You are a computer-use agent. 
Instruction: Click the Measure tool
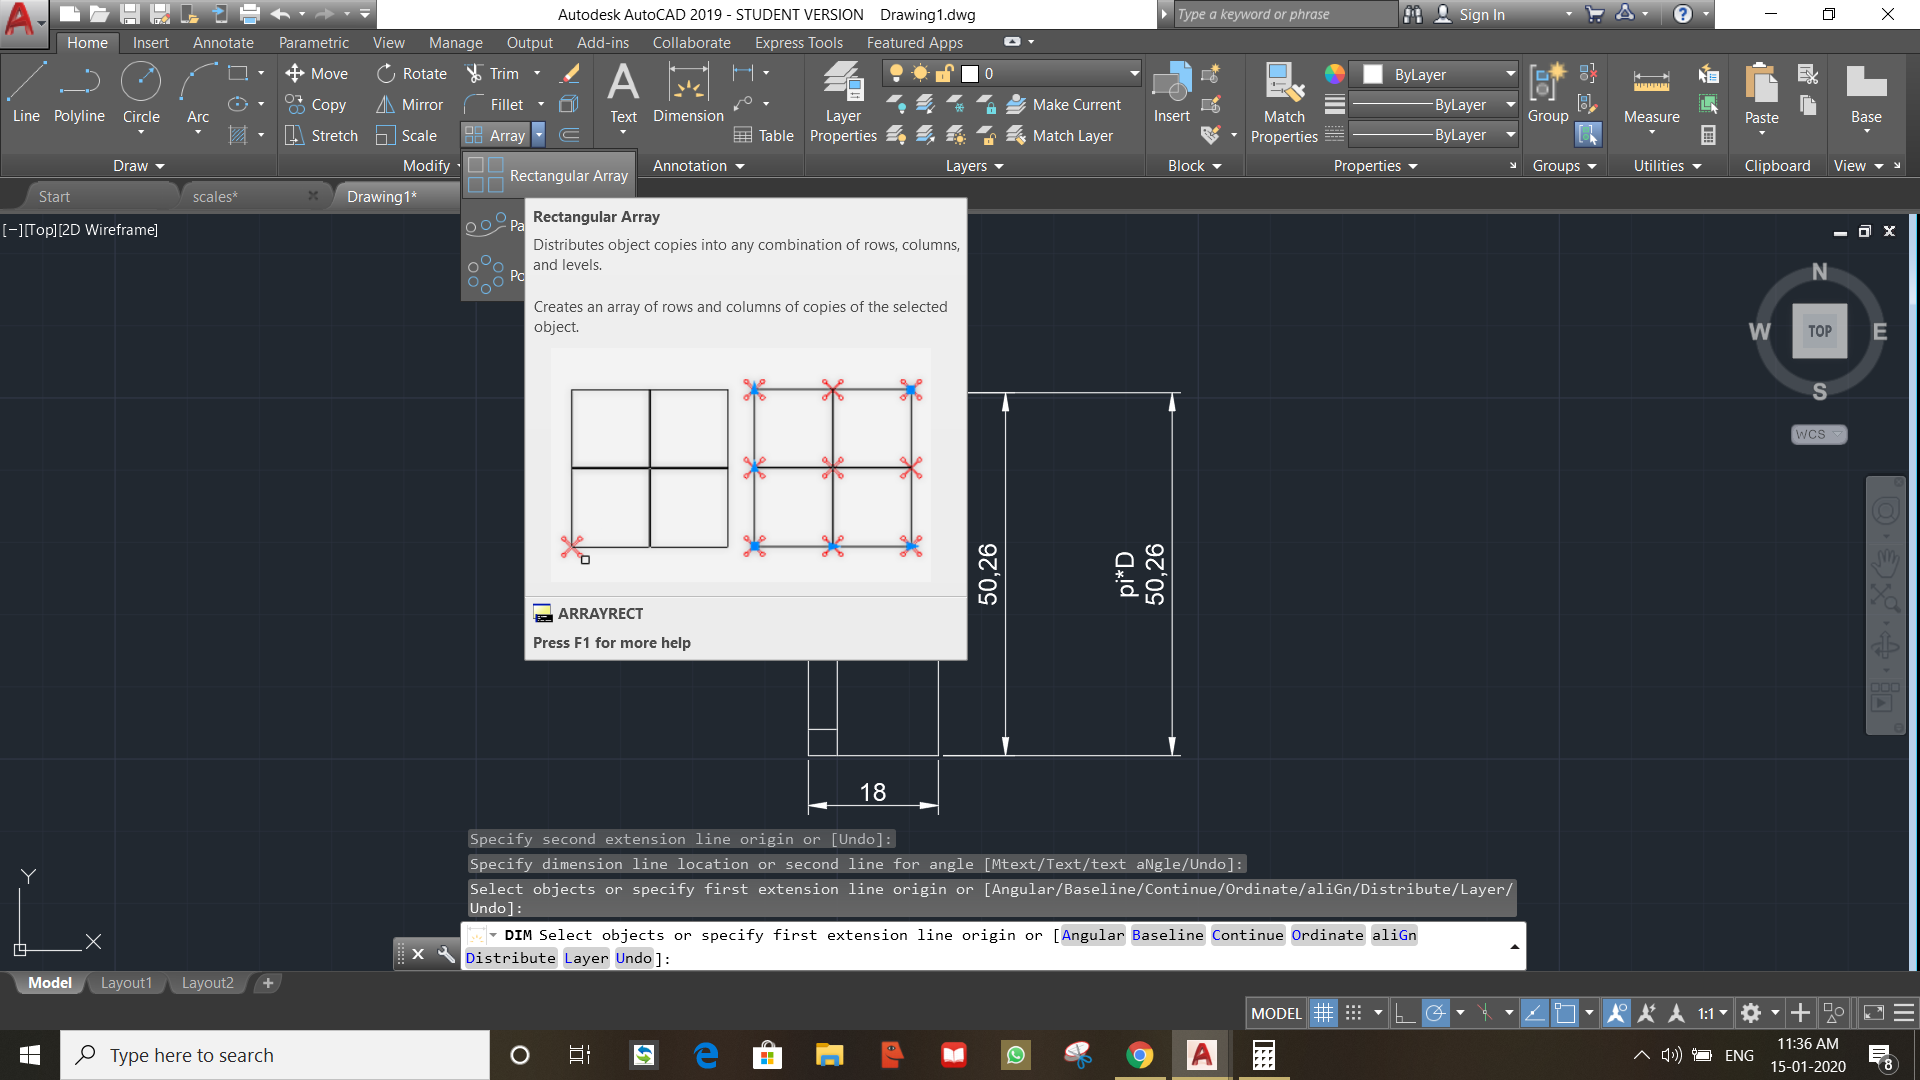[x=1651, y=97]
